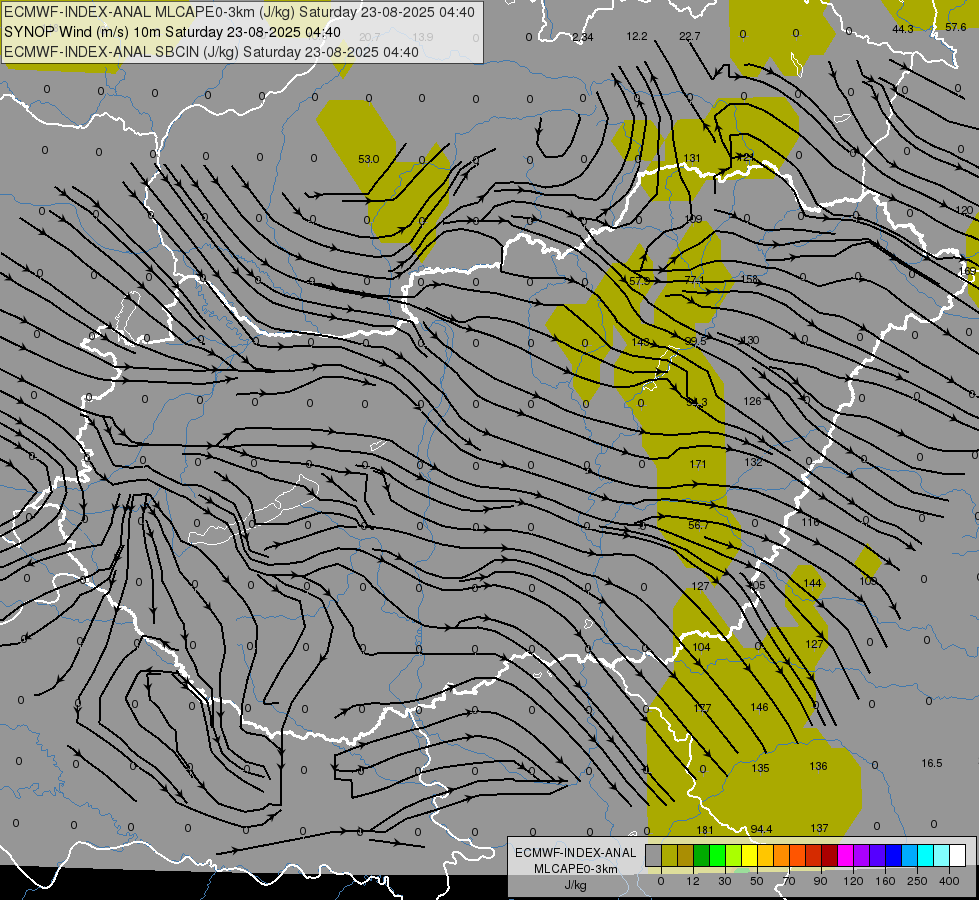Click the 400 tick label on legend
The image size is (979, 900).
[x=949, y=881]
